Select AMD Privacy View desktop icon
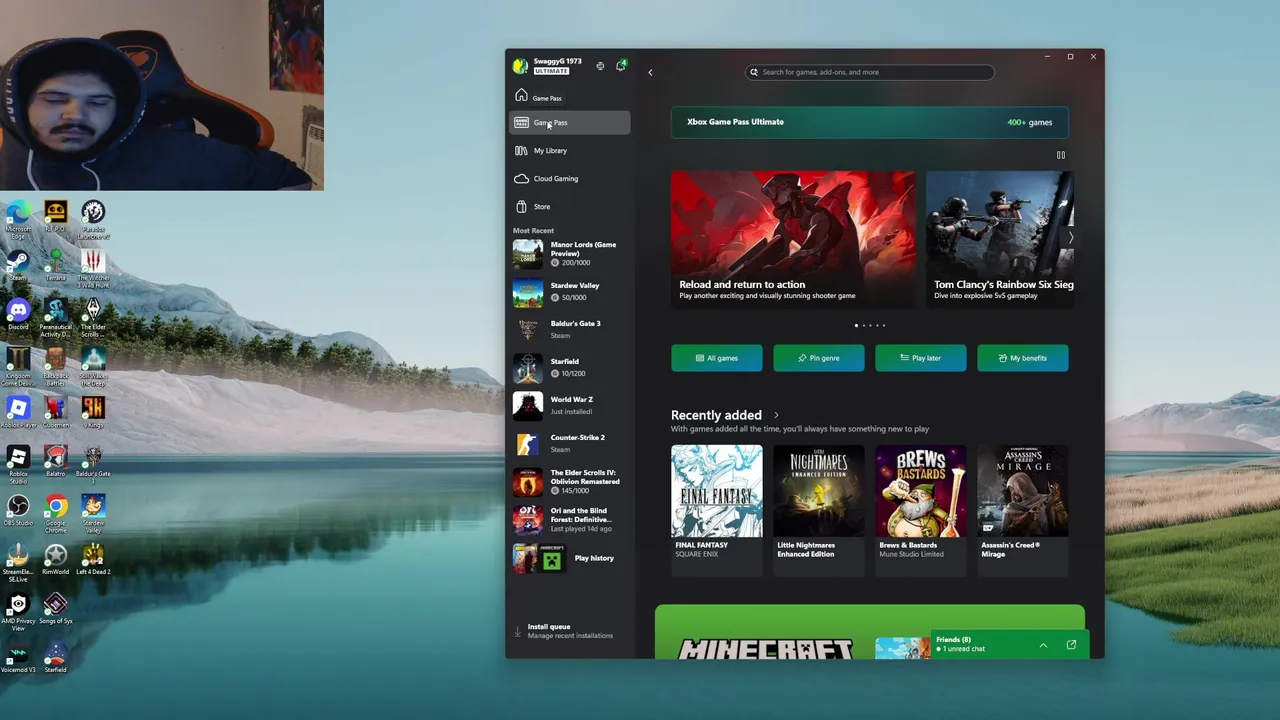 pos(18,611)
